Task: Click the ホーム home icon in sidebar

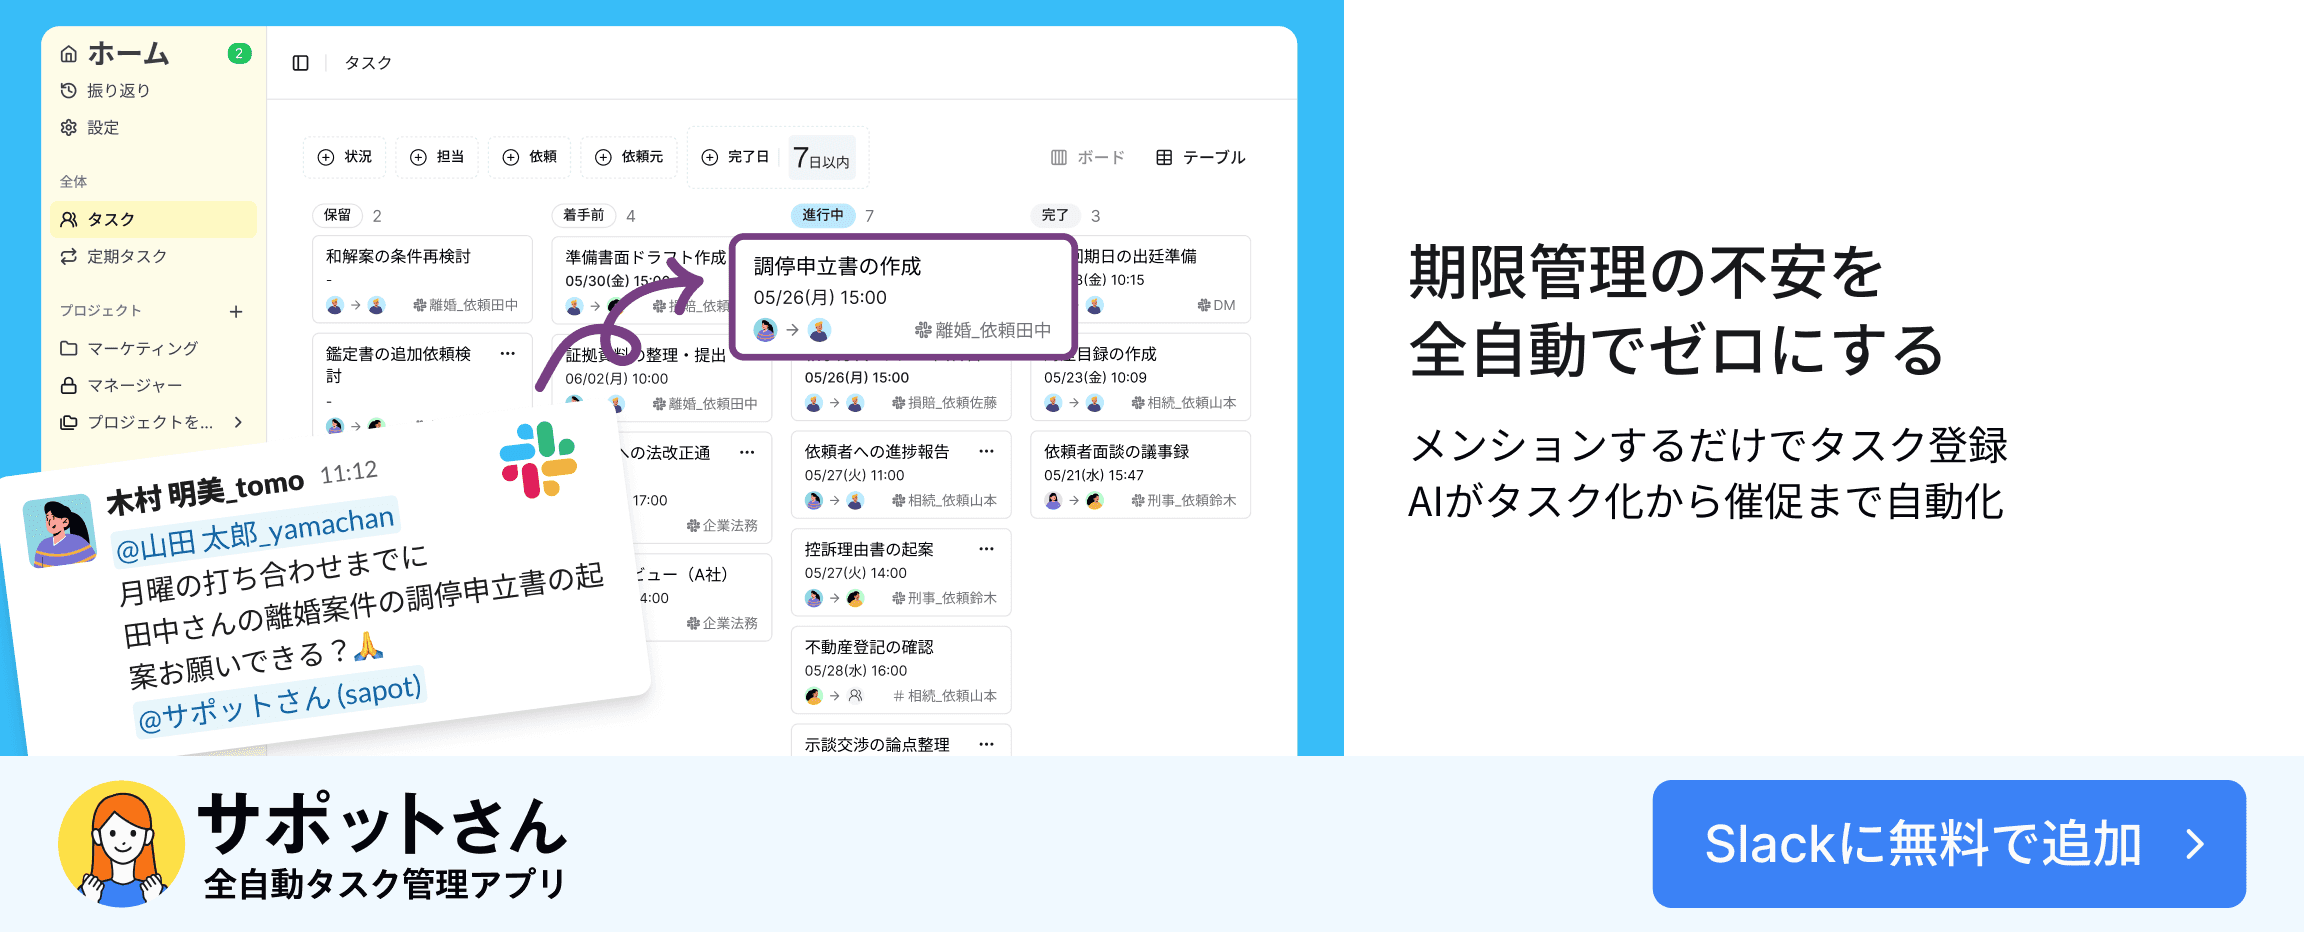Action: coord(68,54)
